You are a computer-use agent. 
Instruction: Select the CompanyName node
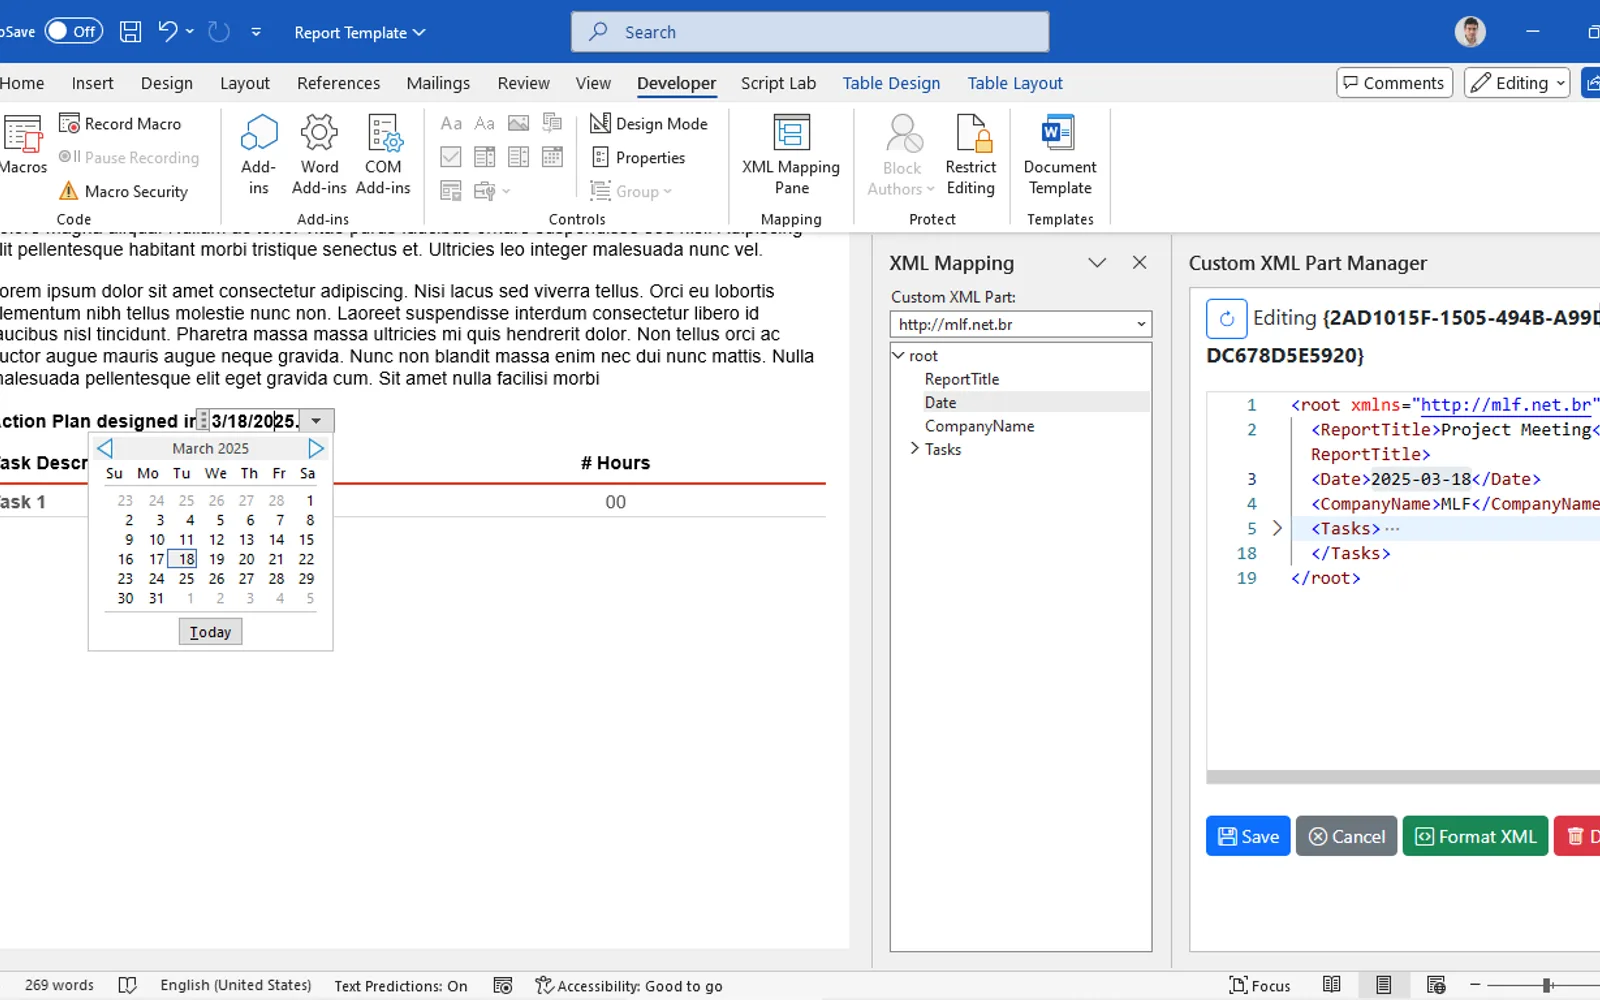979,426
